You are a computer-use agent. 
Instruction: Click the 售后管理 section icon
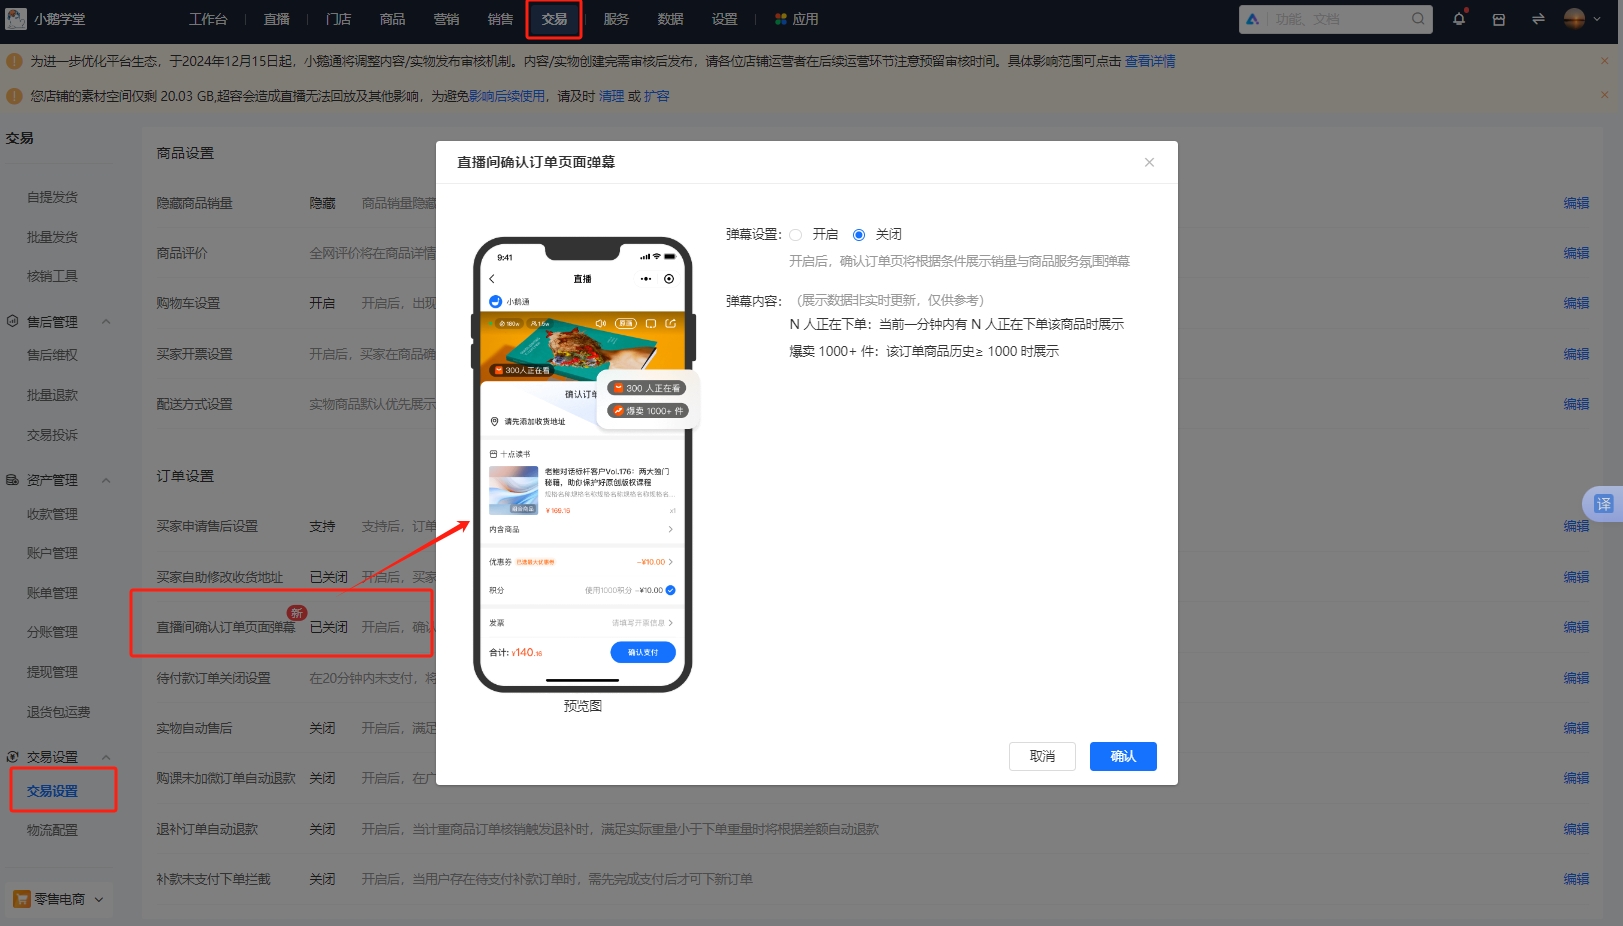click(x=12, y=321)
